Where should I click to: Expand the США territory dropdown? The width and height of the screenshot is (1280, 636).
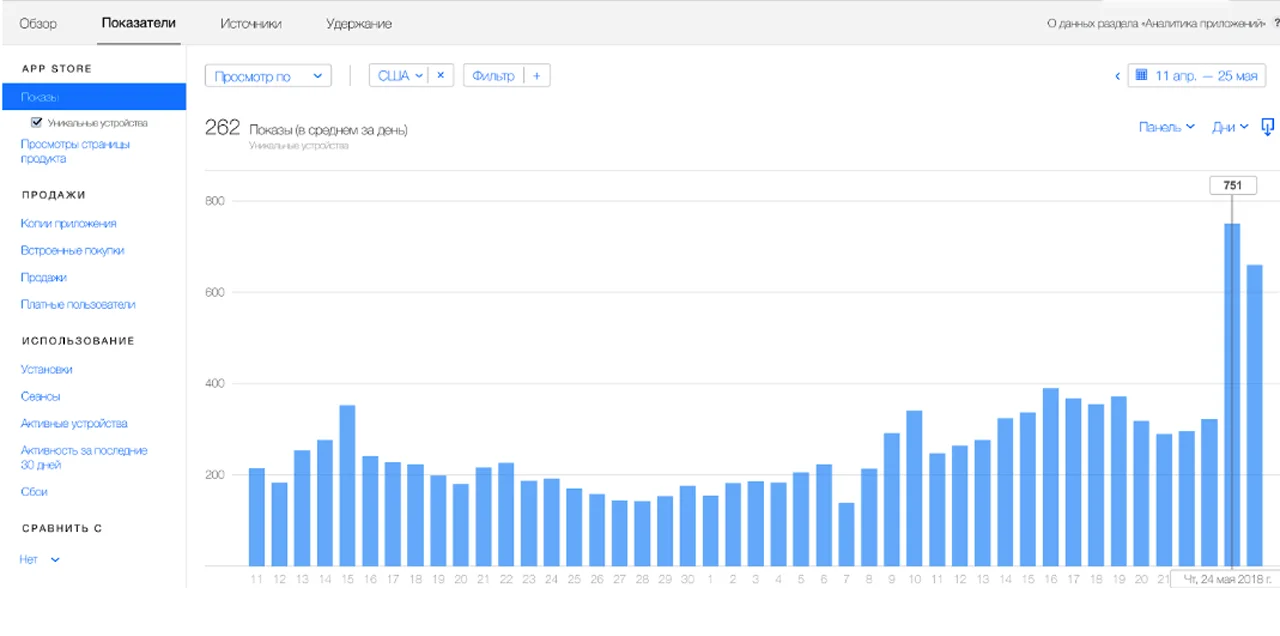pyautogui.click(x=400, y=76)
